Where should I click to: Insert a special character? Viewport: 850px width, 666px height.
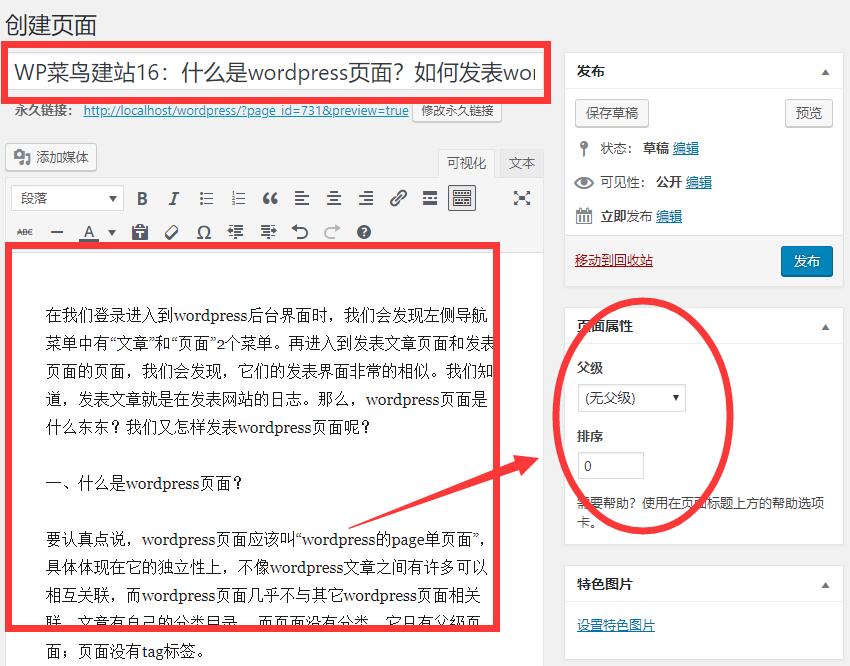pyautogui.click(x=205, y=231)
